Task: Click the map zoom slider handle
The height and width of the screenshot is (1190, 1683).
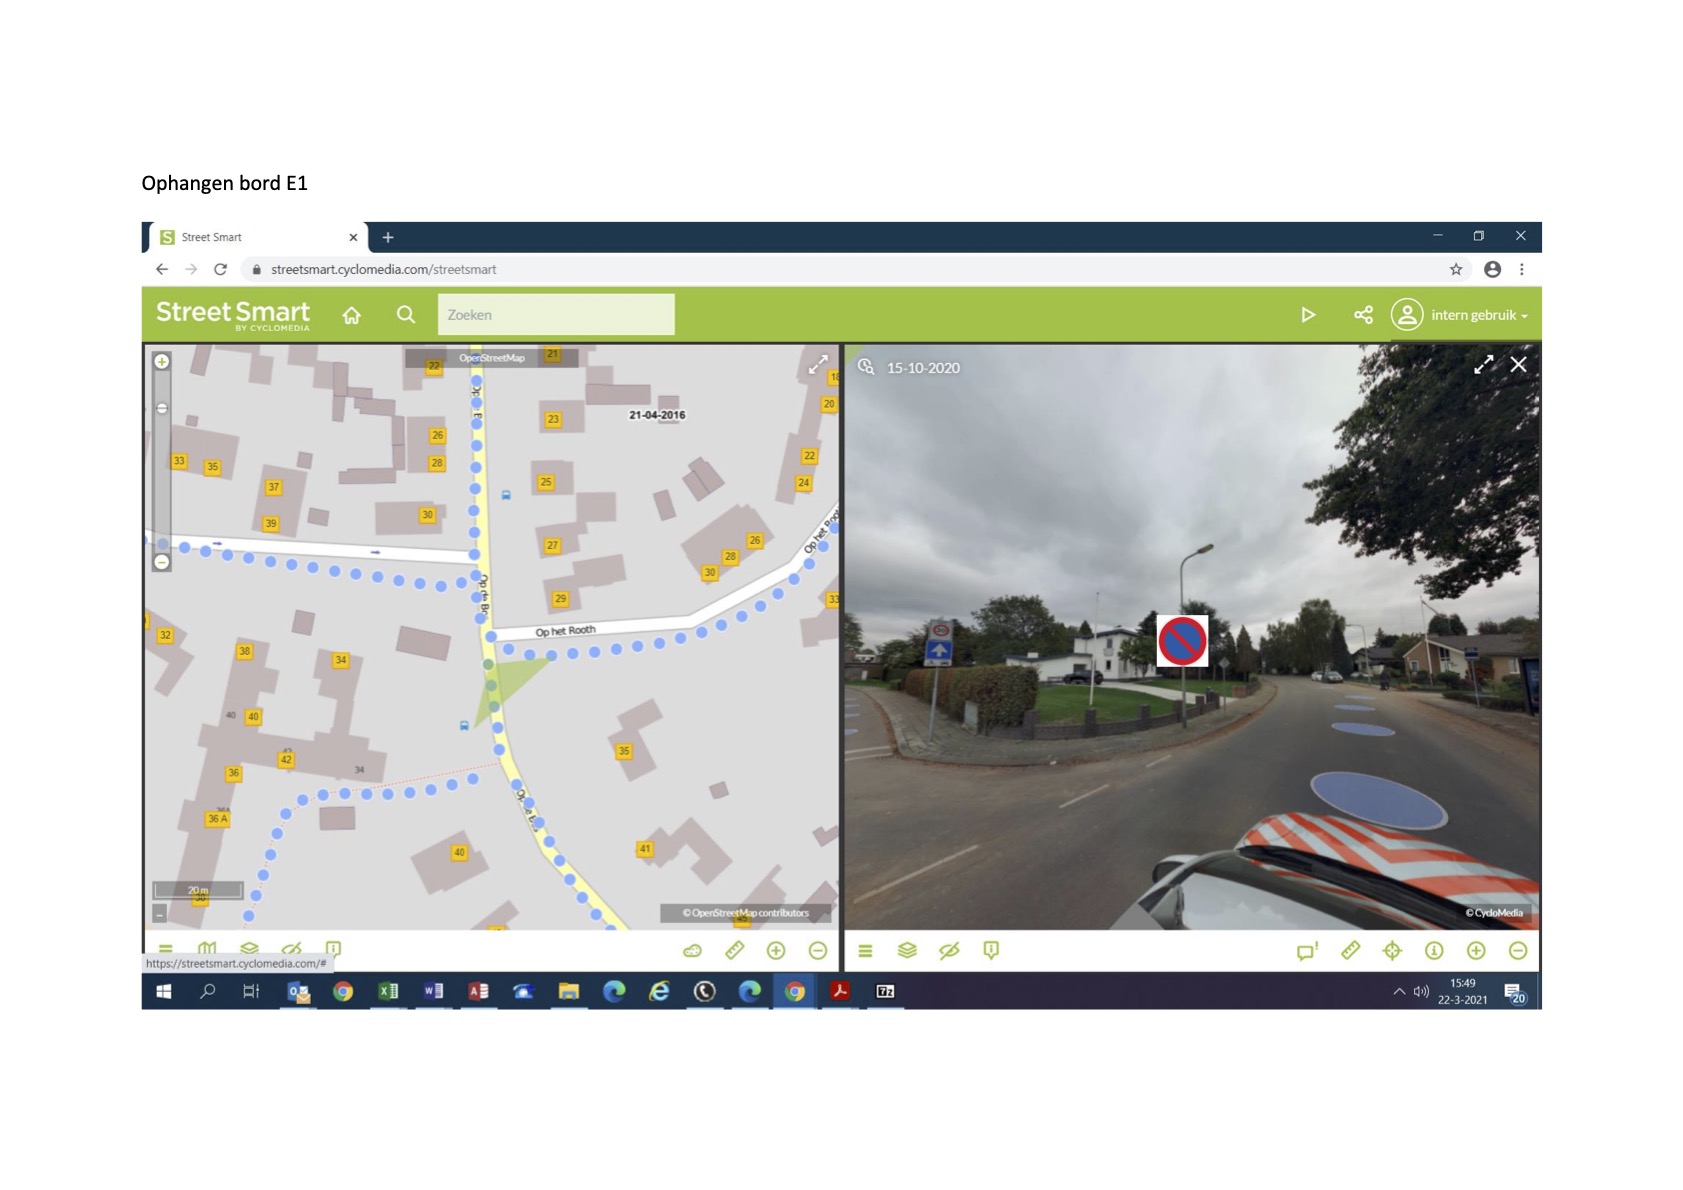Action: click(x=162, y=409)
